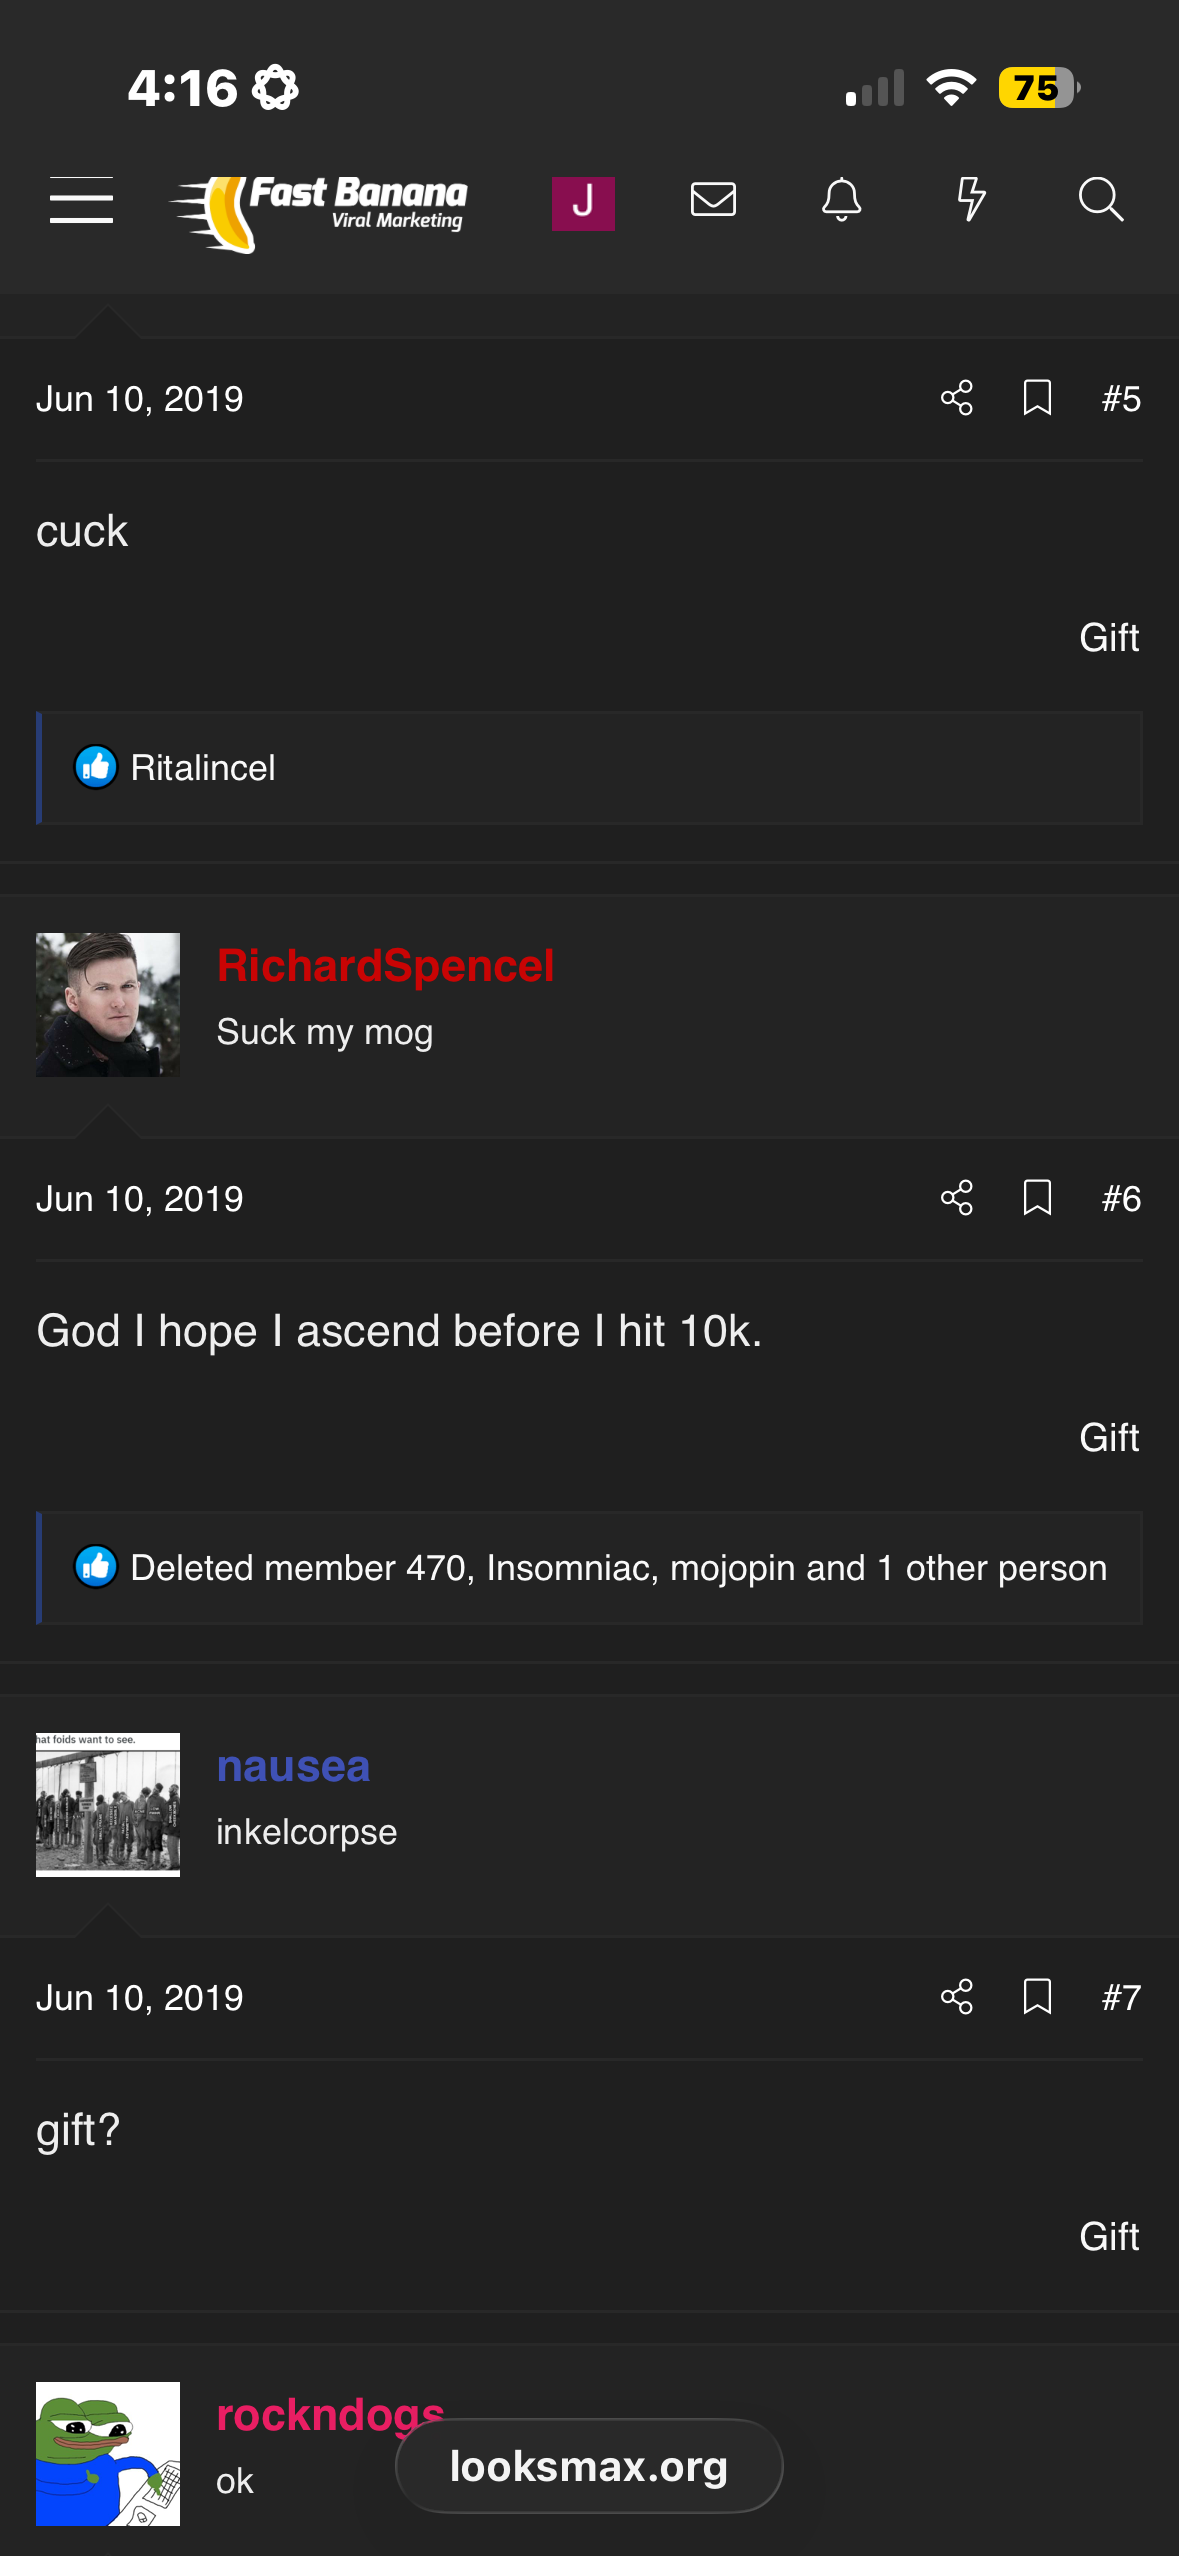Tap the looksmax.org address pill
The width and height of the screenshot is (1179, 2556).
pyautogui.click(x=589, y=2466)
